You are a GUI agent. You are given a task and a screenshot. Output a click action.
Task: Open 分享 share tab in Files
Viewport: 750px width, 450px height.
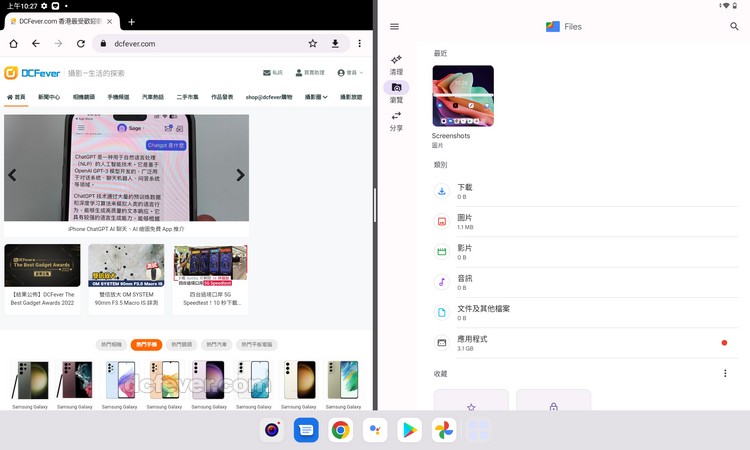396,121
